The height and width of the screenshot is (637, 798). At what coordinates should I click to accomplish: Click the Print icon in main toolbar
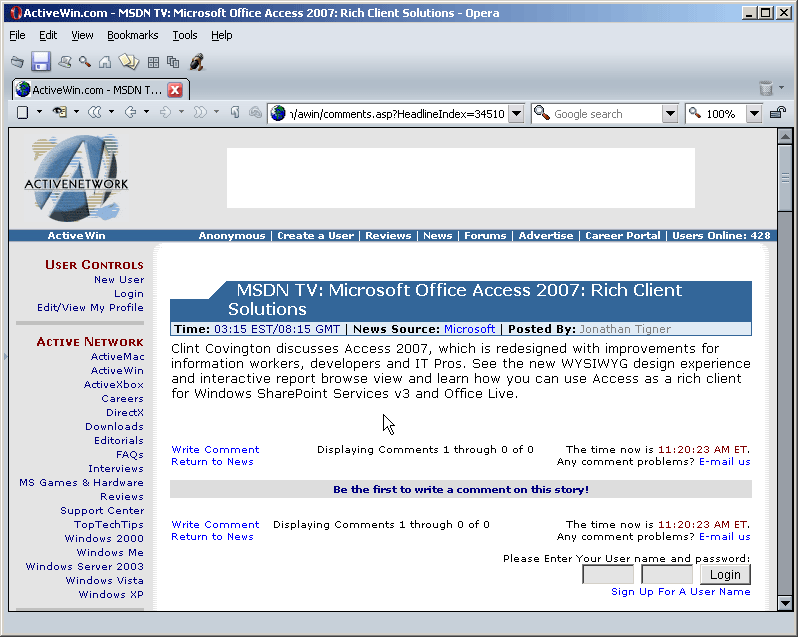point(65,62)
